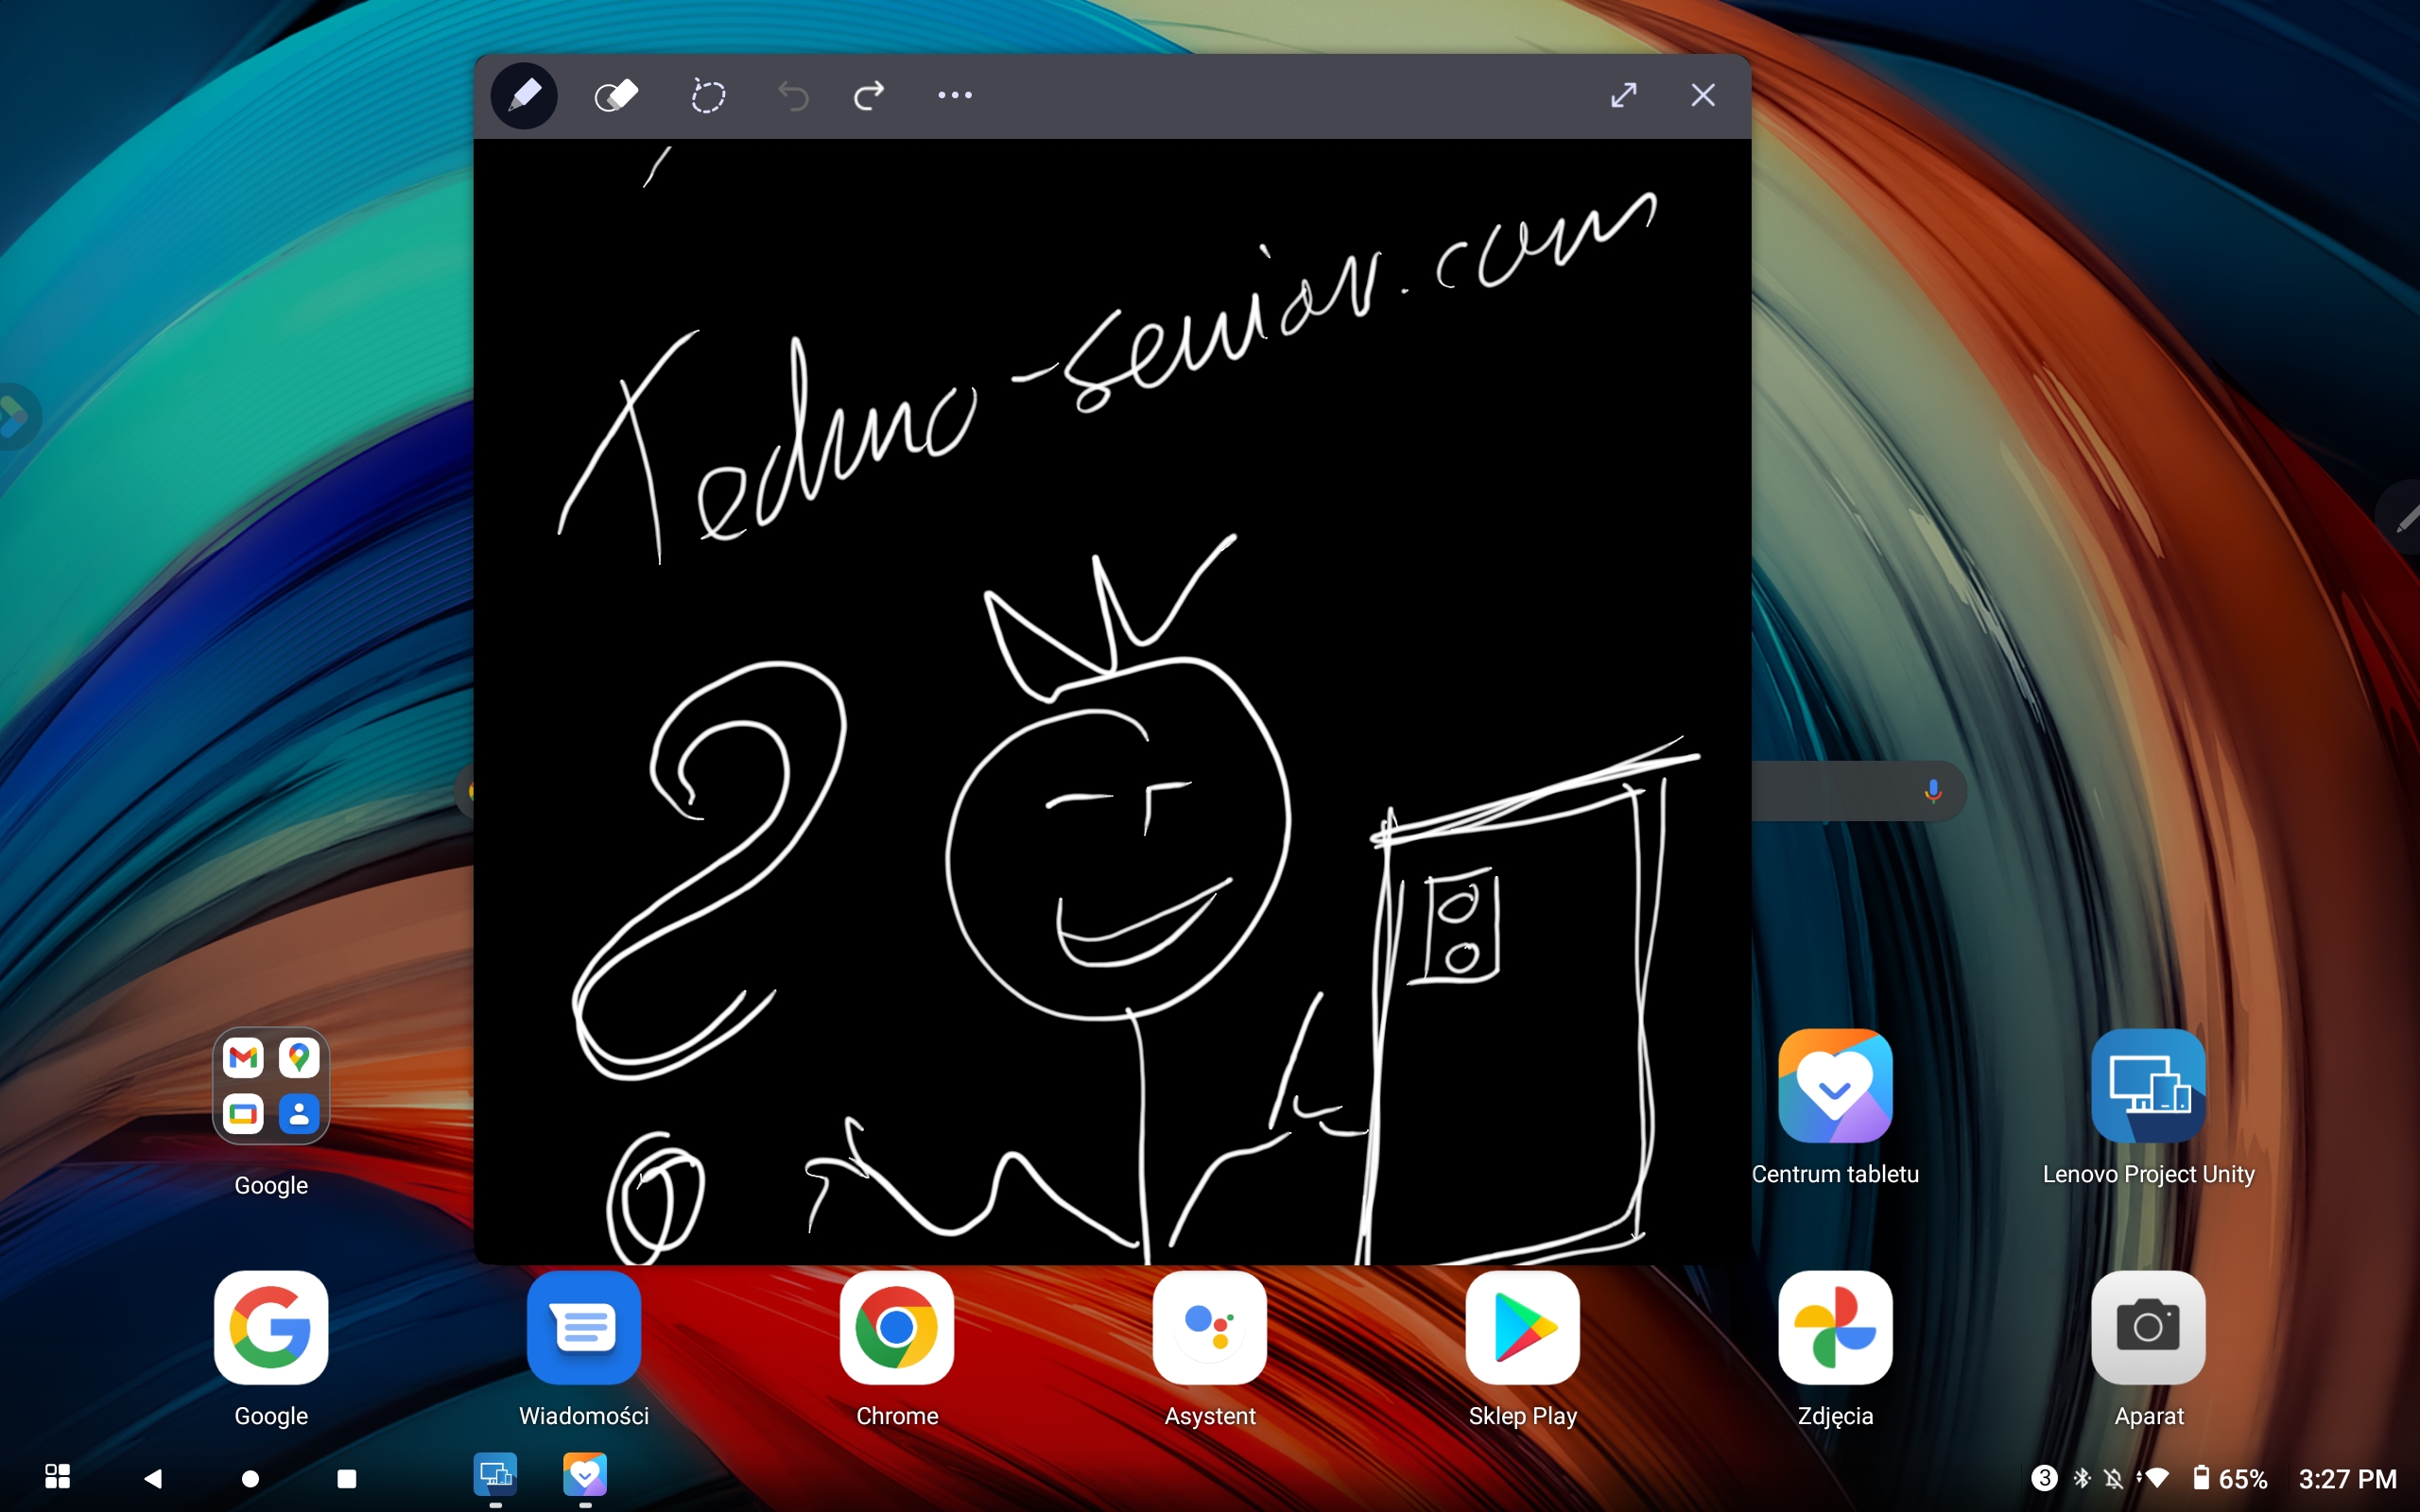Open the Google folder
This screenshot has height=1512, width=2420.
tap(271, 1085)
